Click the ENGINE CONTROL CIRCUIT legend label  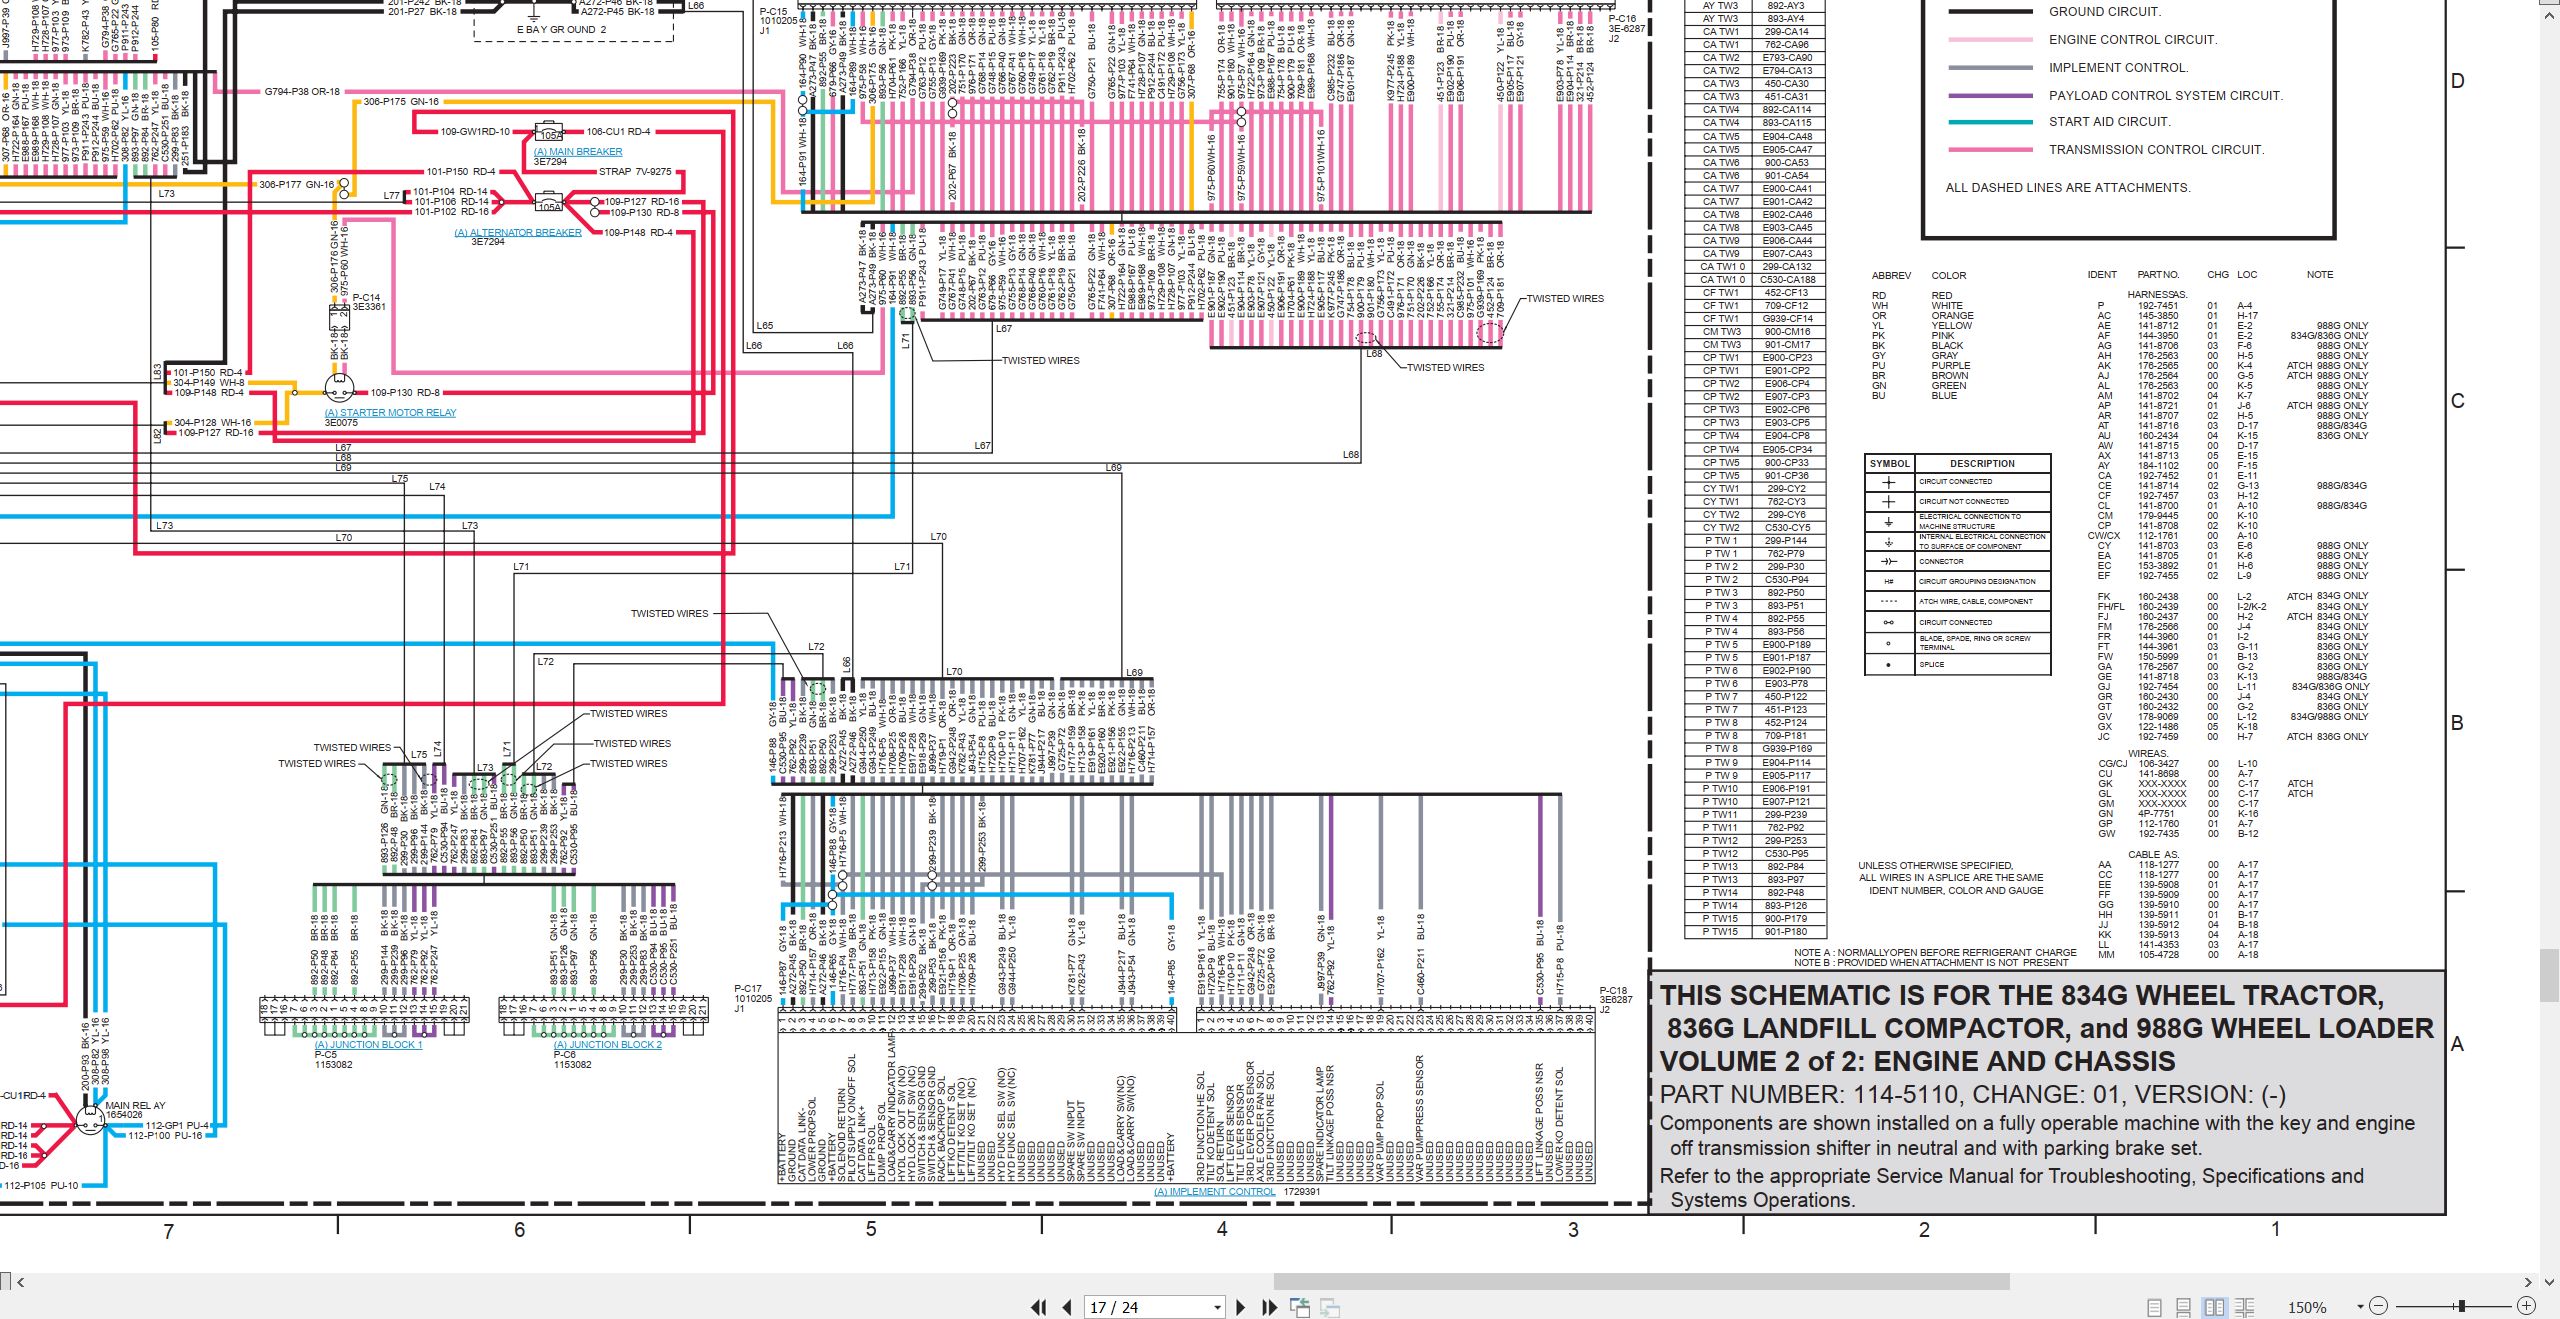(x=2132, y=40)
